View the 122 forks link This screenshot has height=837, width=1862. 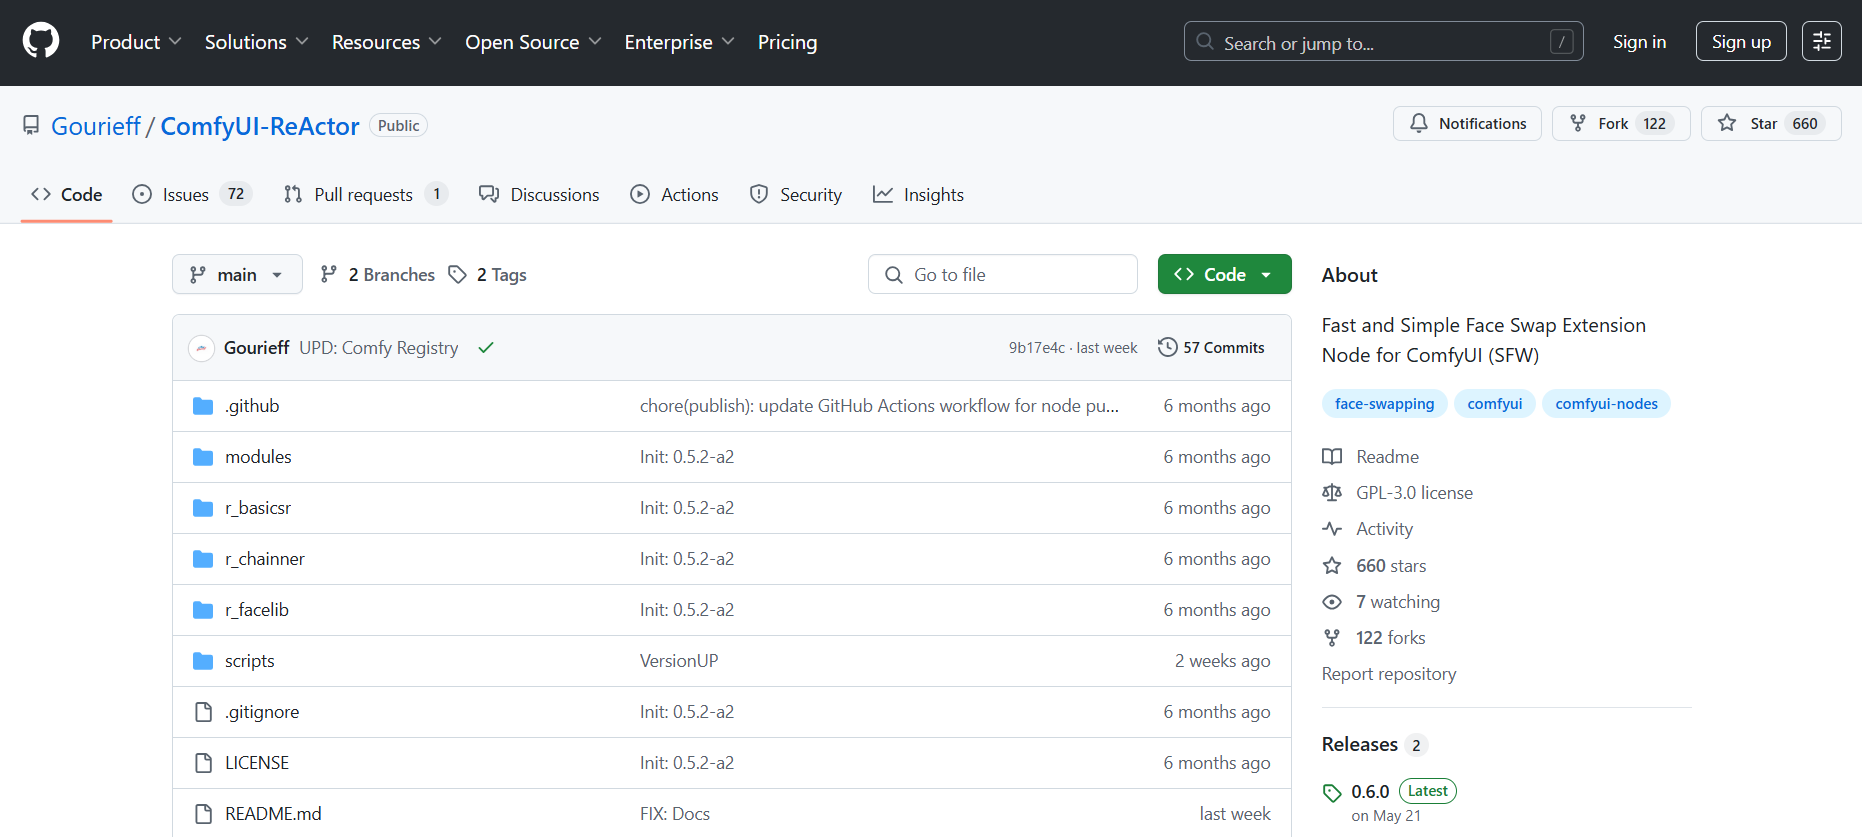(x=1374, y=637)
